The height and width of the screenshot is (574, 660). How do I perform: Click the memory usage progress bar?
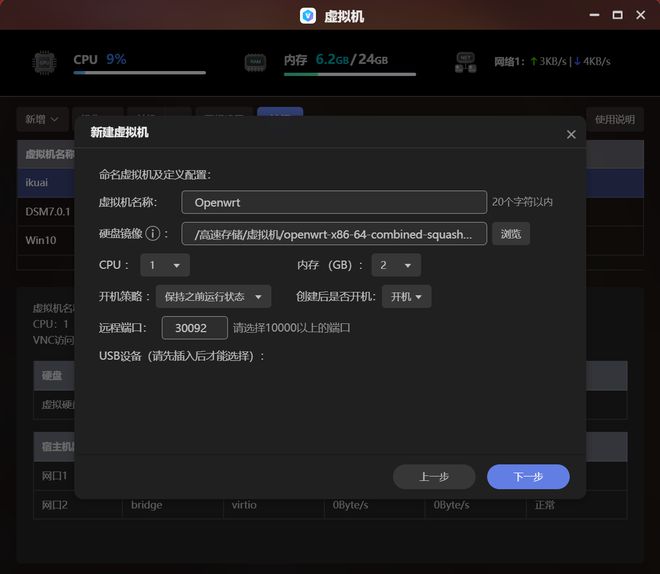350,74
